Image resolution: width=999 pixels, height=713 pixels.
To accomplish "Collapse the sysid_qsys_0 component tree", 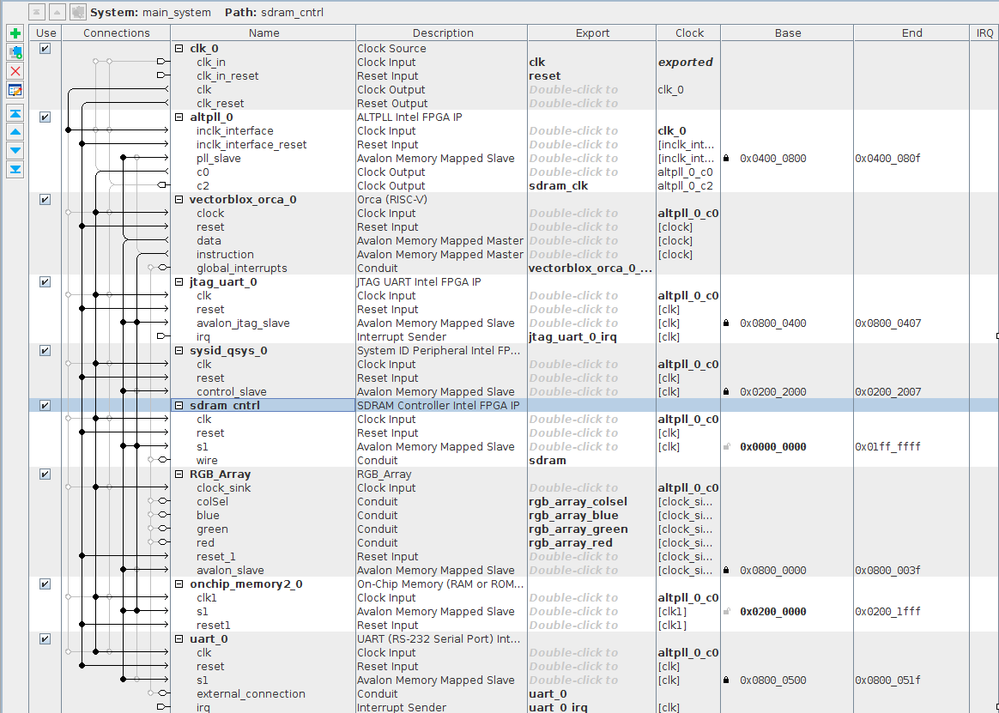I will [x=179, y=350].
